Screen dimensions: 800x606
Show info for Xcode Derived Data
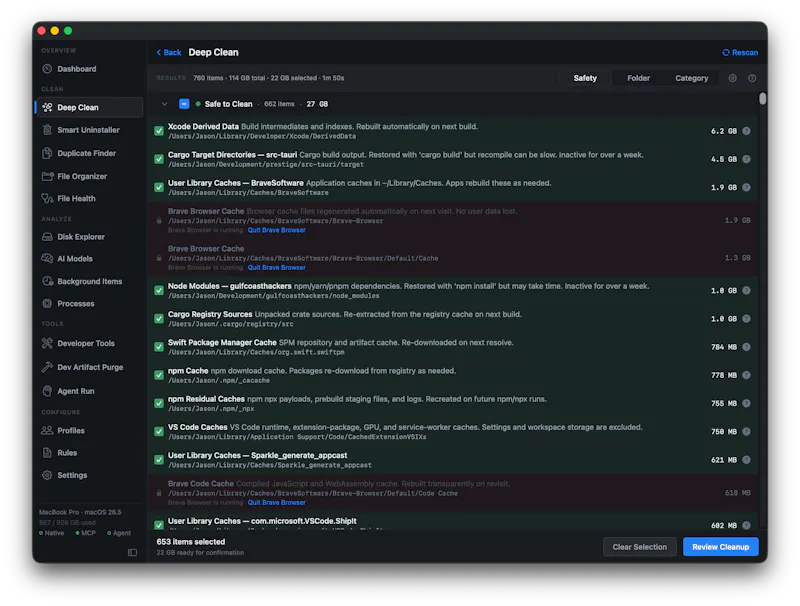click(746, 131)
